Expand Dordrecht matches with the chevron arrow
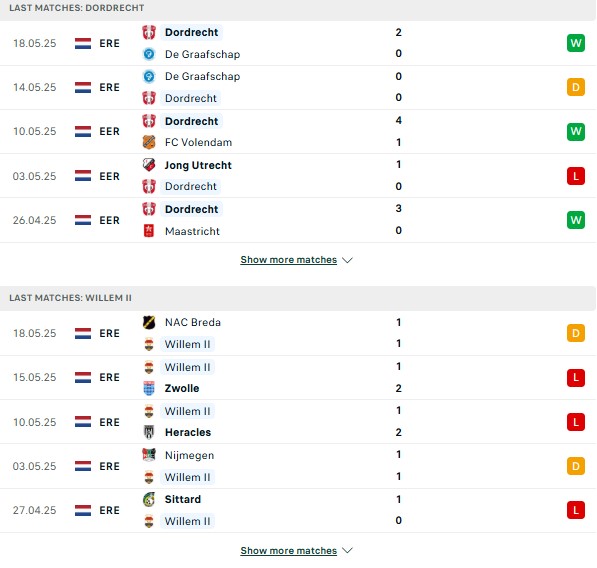Screen dimensions: 597x568 pyautogui.click(x=347, y=260)
